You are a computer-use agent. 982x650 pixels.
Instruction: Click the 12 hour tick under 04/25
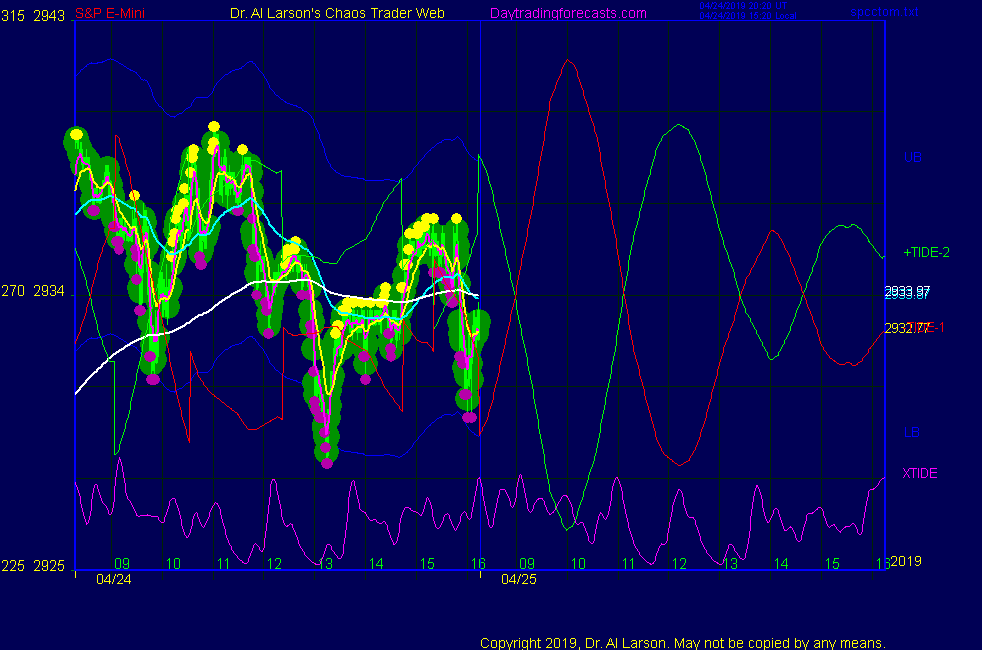tap(679, 564)
